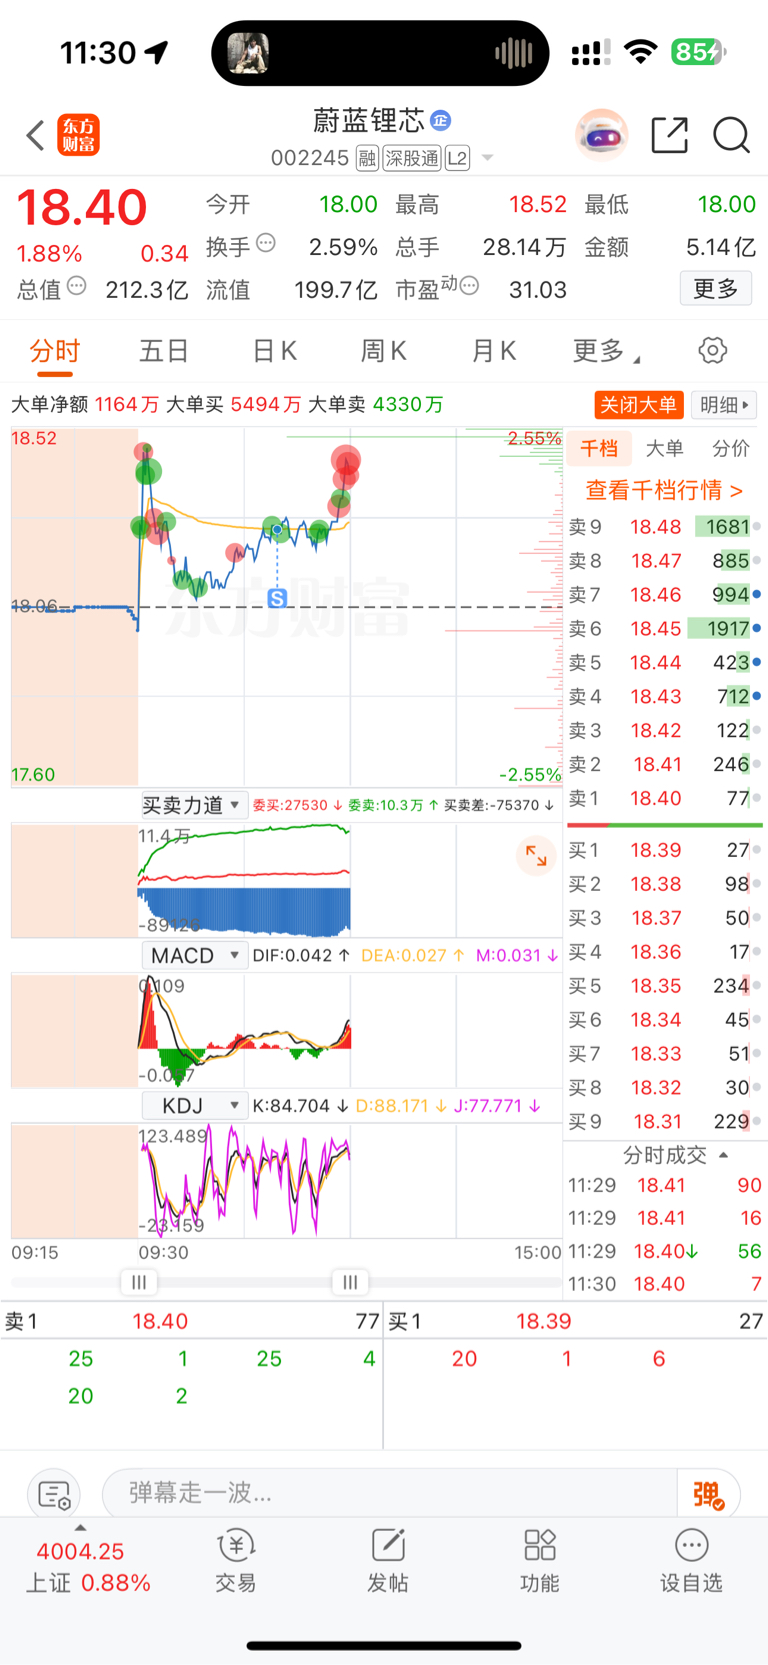
Task: Switch to the 分时 tab
Action: pyautogui.click(x=55, y=351)
